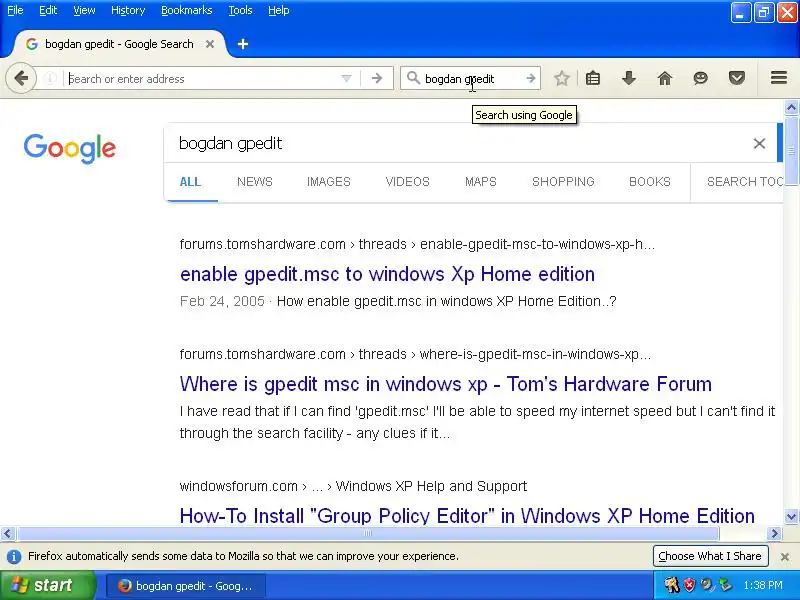Open the File menu
This screenshot has width=800, height=600.
(15, 10)
